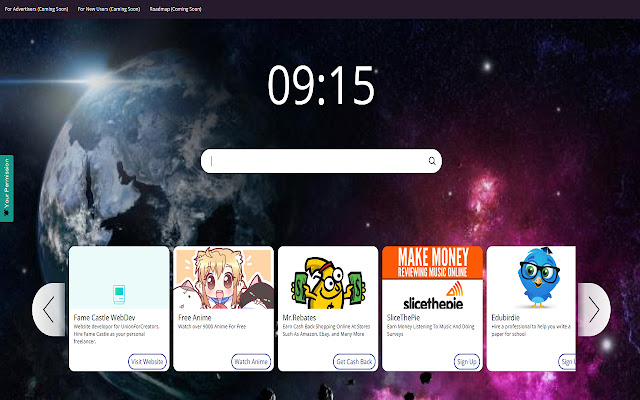Click the Edubirdie title text
This screenshot has height=400, width=640.
(x=505, y=318)
